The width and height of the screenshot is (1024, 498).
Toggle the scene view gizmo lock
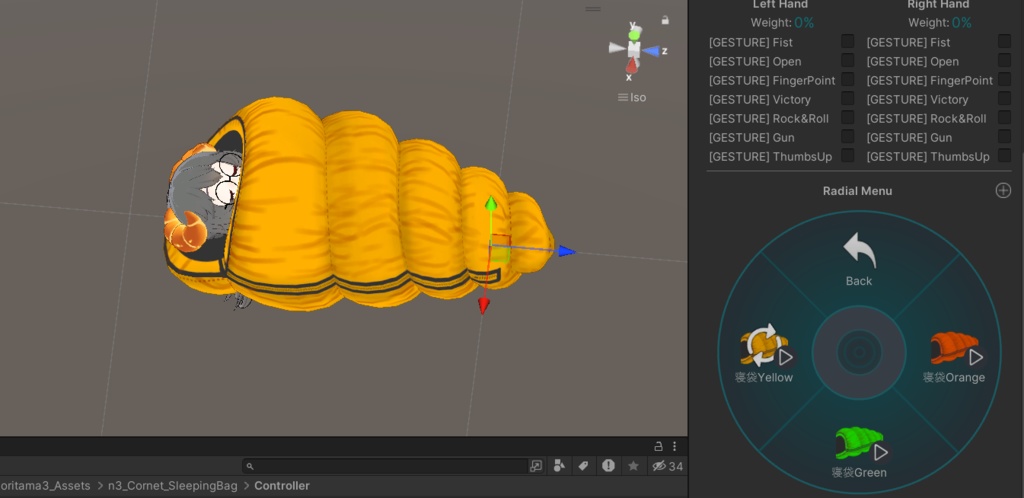point(665,20)
